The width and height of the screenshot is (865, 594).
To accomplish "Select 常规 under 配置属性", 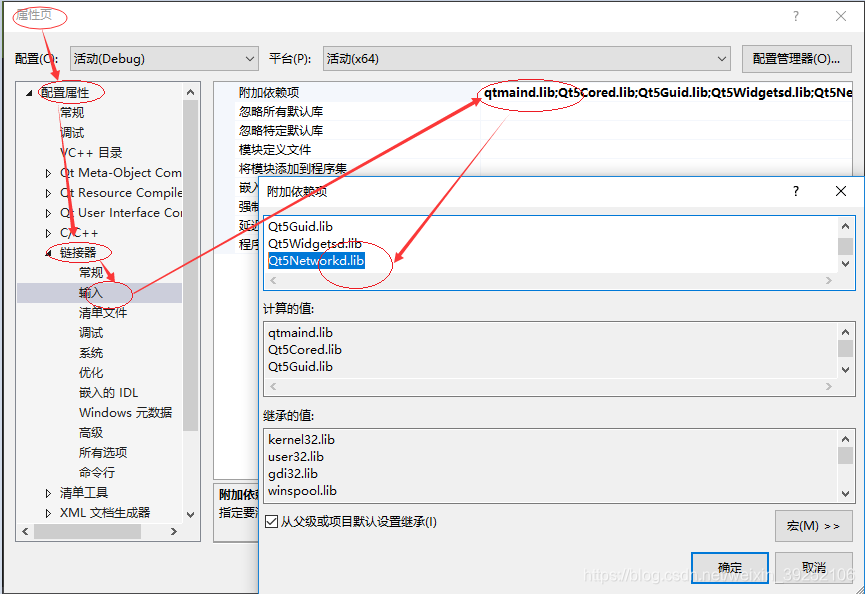I will coord(72,113).
